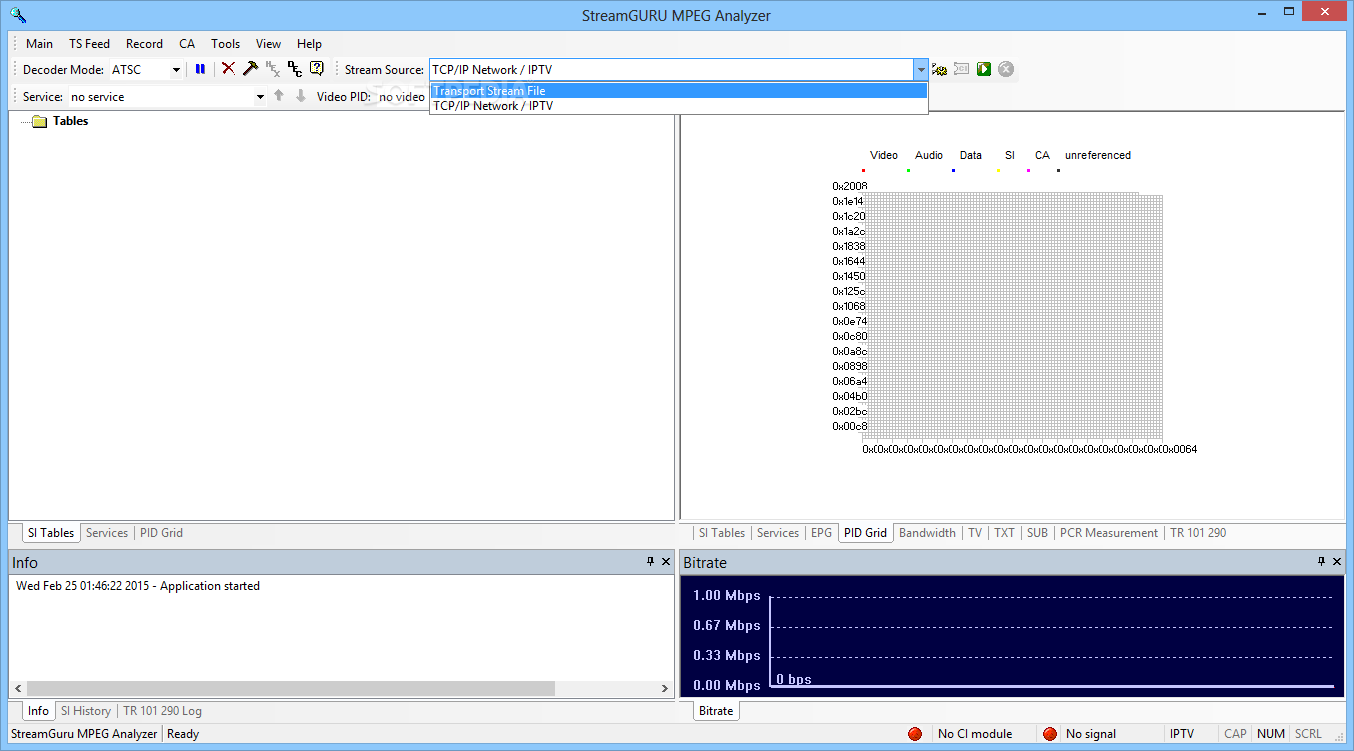This screenshot has height=751, width=1354.
Task: Click the yellow question help icon
Action: pyautogui.click(x=317, y=69)
